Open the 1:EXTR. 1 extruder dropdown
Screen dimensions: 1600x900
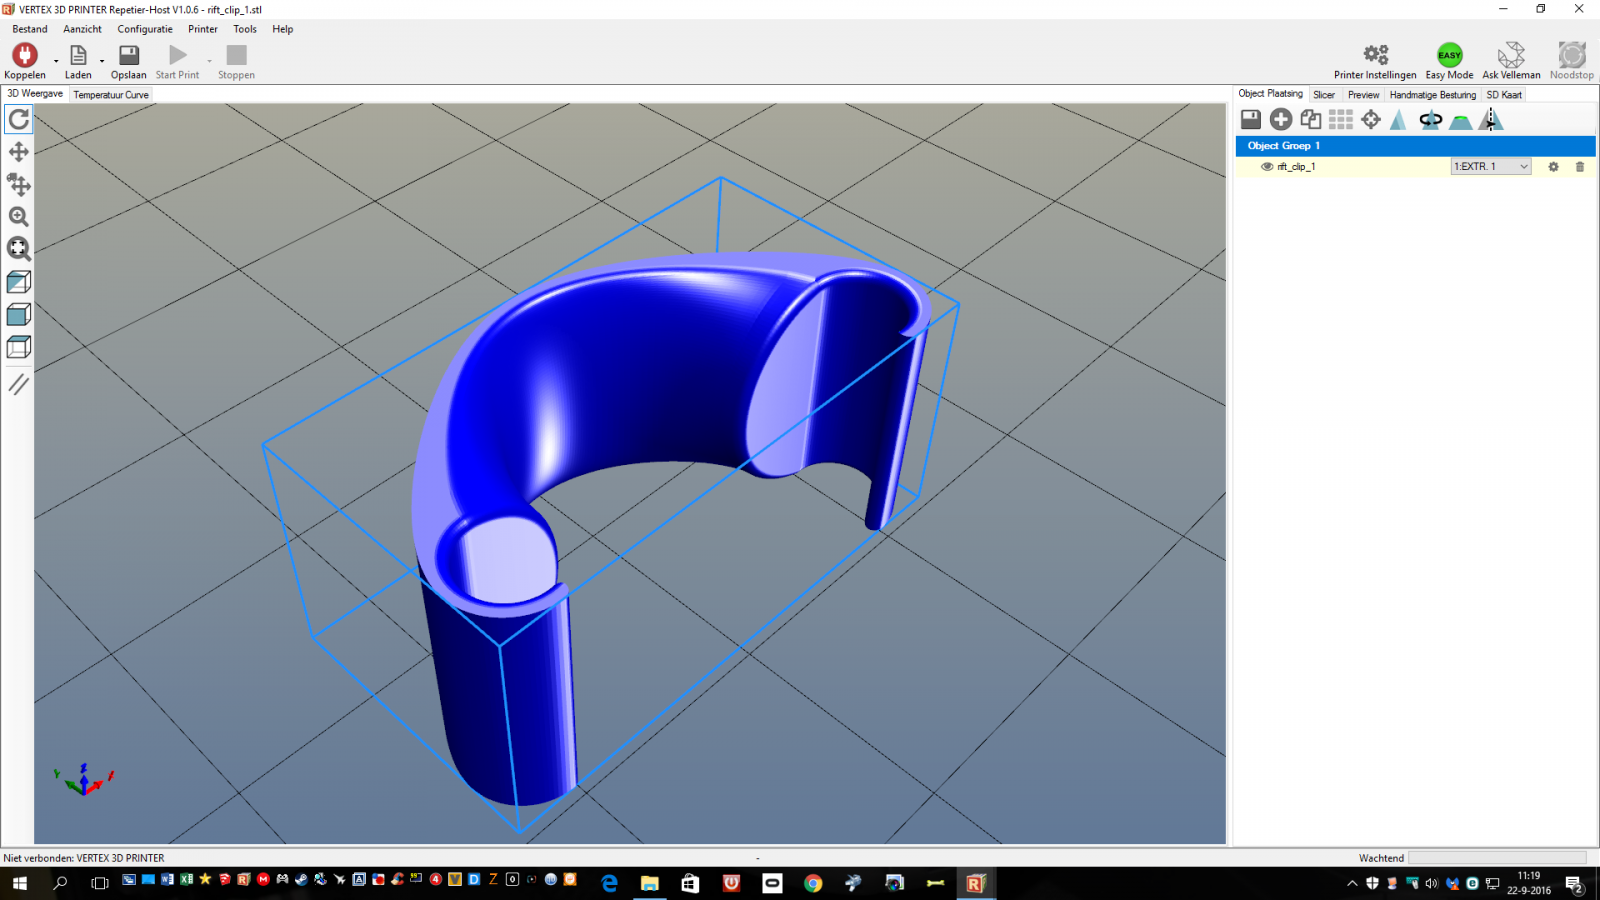[1491, 167]
